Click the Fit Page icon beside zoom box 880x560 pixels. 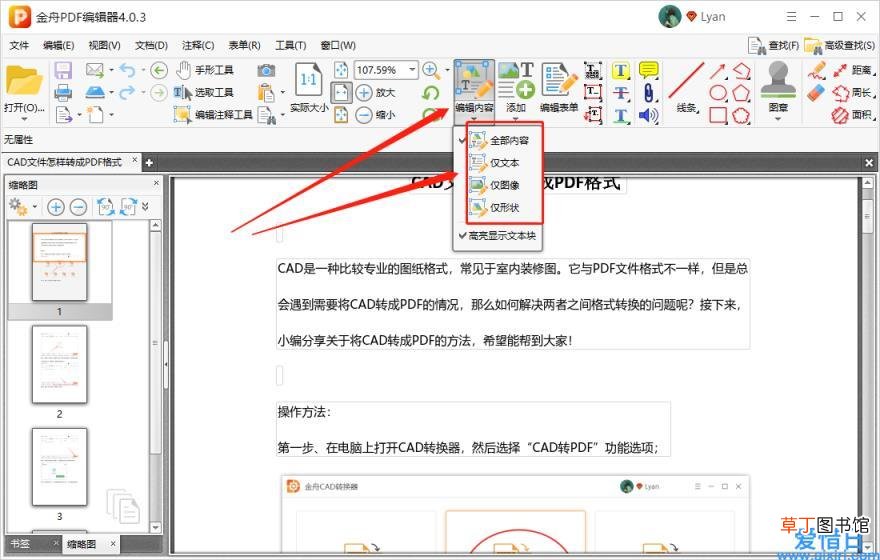[341, 70]
